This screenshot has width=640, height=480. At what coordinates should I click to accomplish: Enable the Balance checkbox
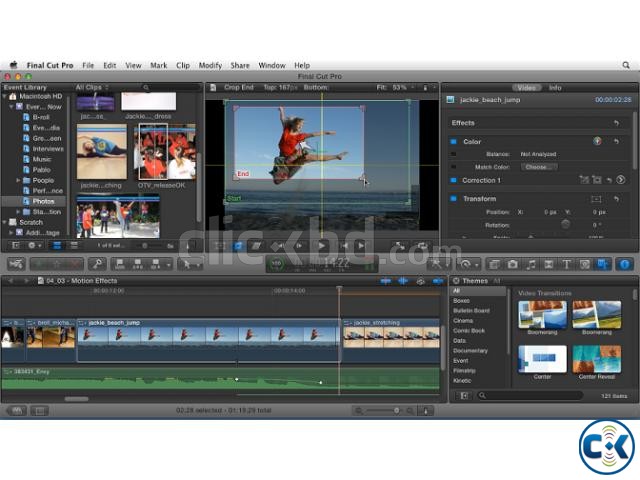[x=453, y=154]
